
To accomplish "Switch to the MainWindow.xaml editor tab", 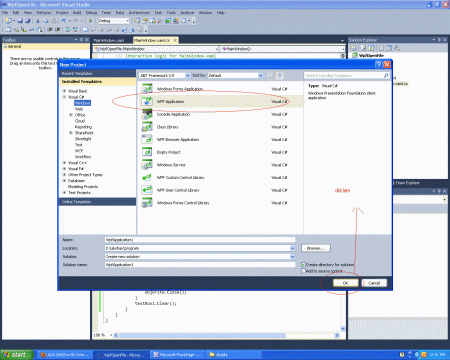I will click(109, 40).
